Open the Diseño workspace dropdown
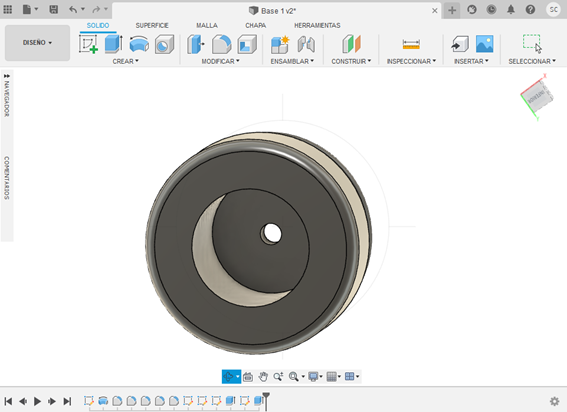This screenshot has height=412, width=567. 37,43
